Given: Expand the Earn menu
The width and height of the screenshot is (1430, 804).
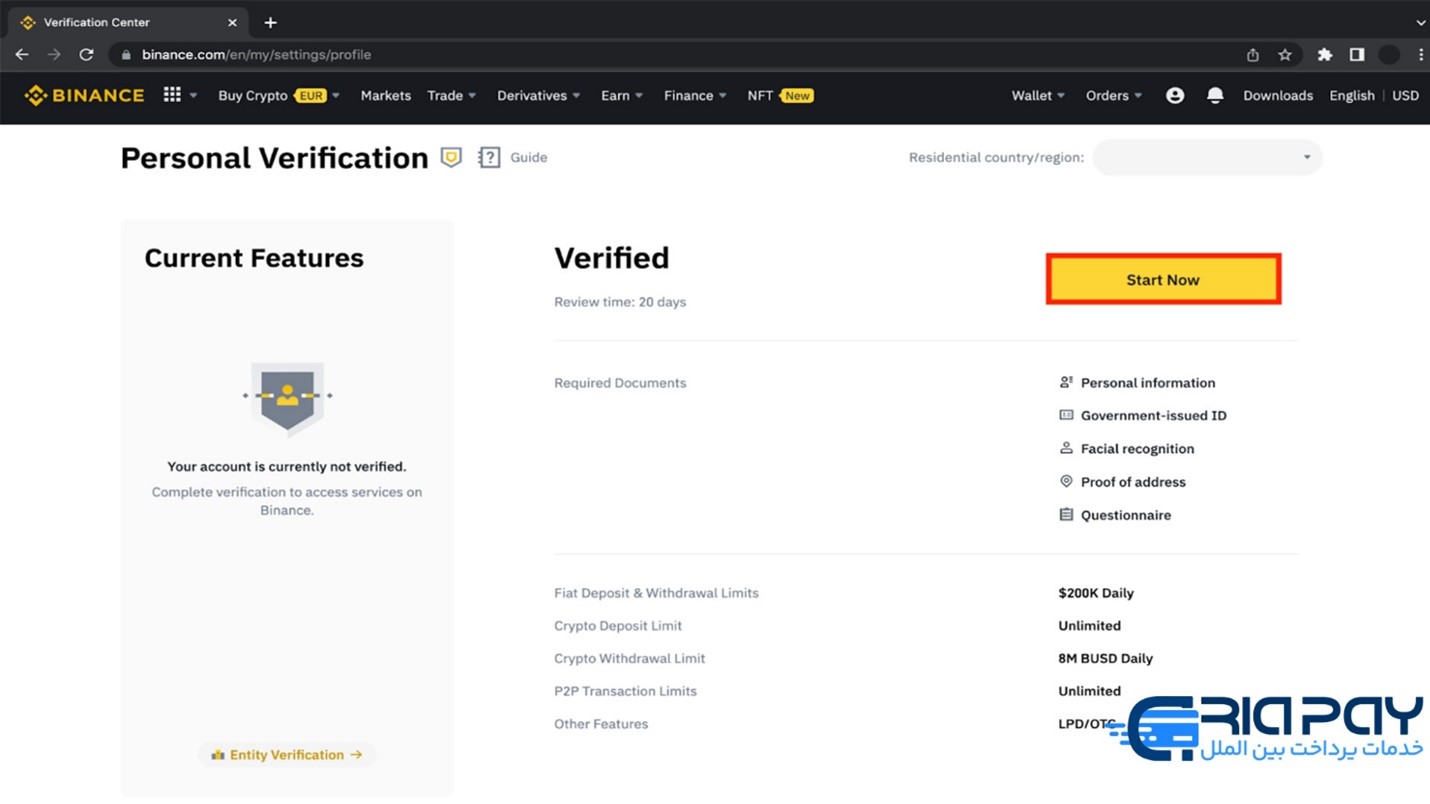Looking at the screenshot, I should tap(621, 95).
